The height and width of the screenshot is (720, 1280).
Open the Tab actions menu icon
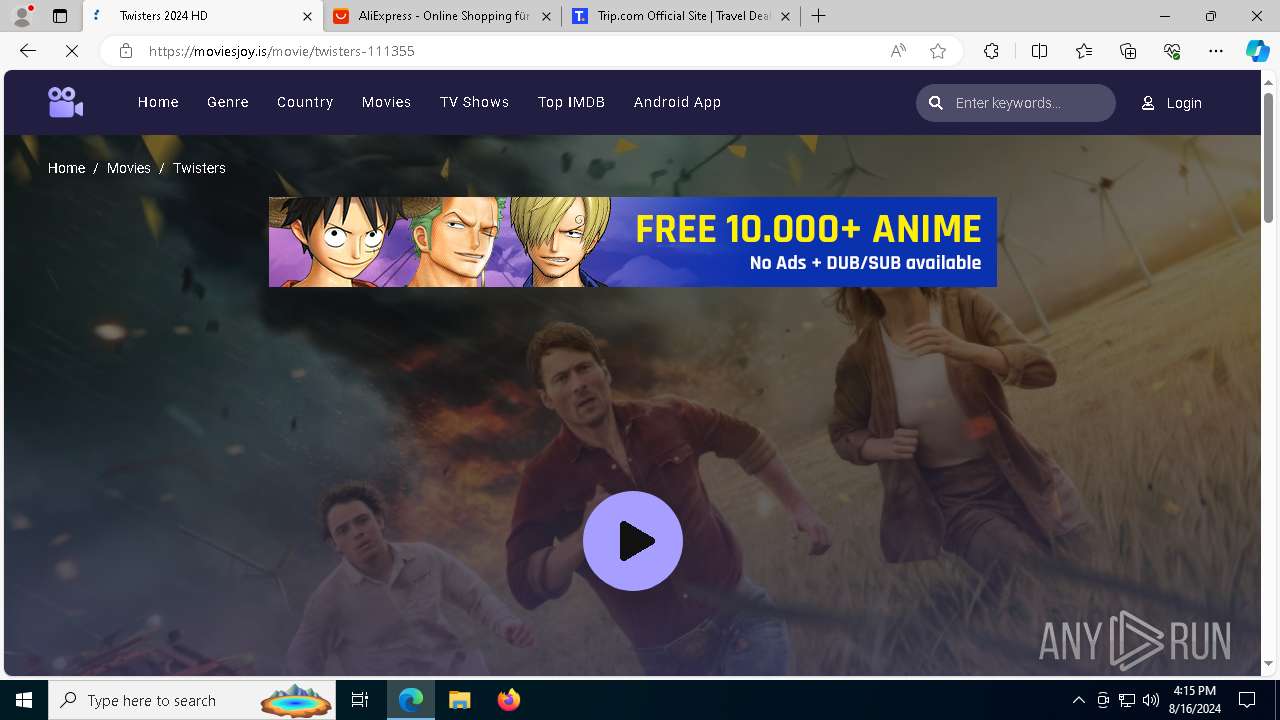click(60, 16)
